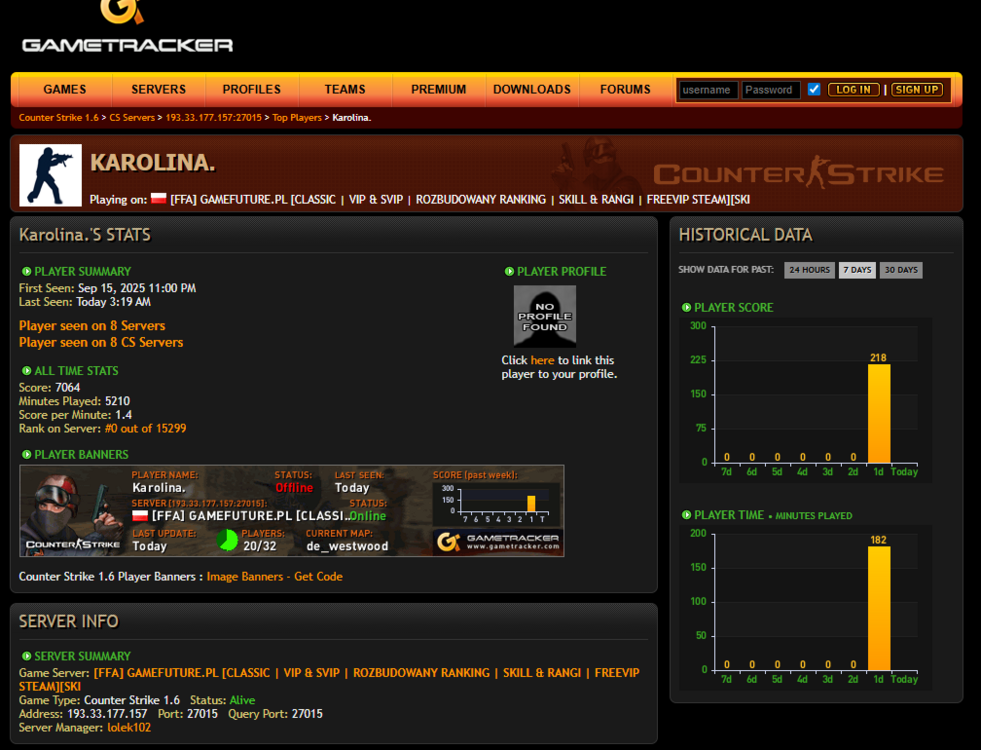Screen dimensions: 981x750
Task: Switch historical data to 30 Days
Action: (901, 270)
